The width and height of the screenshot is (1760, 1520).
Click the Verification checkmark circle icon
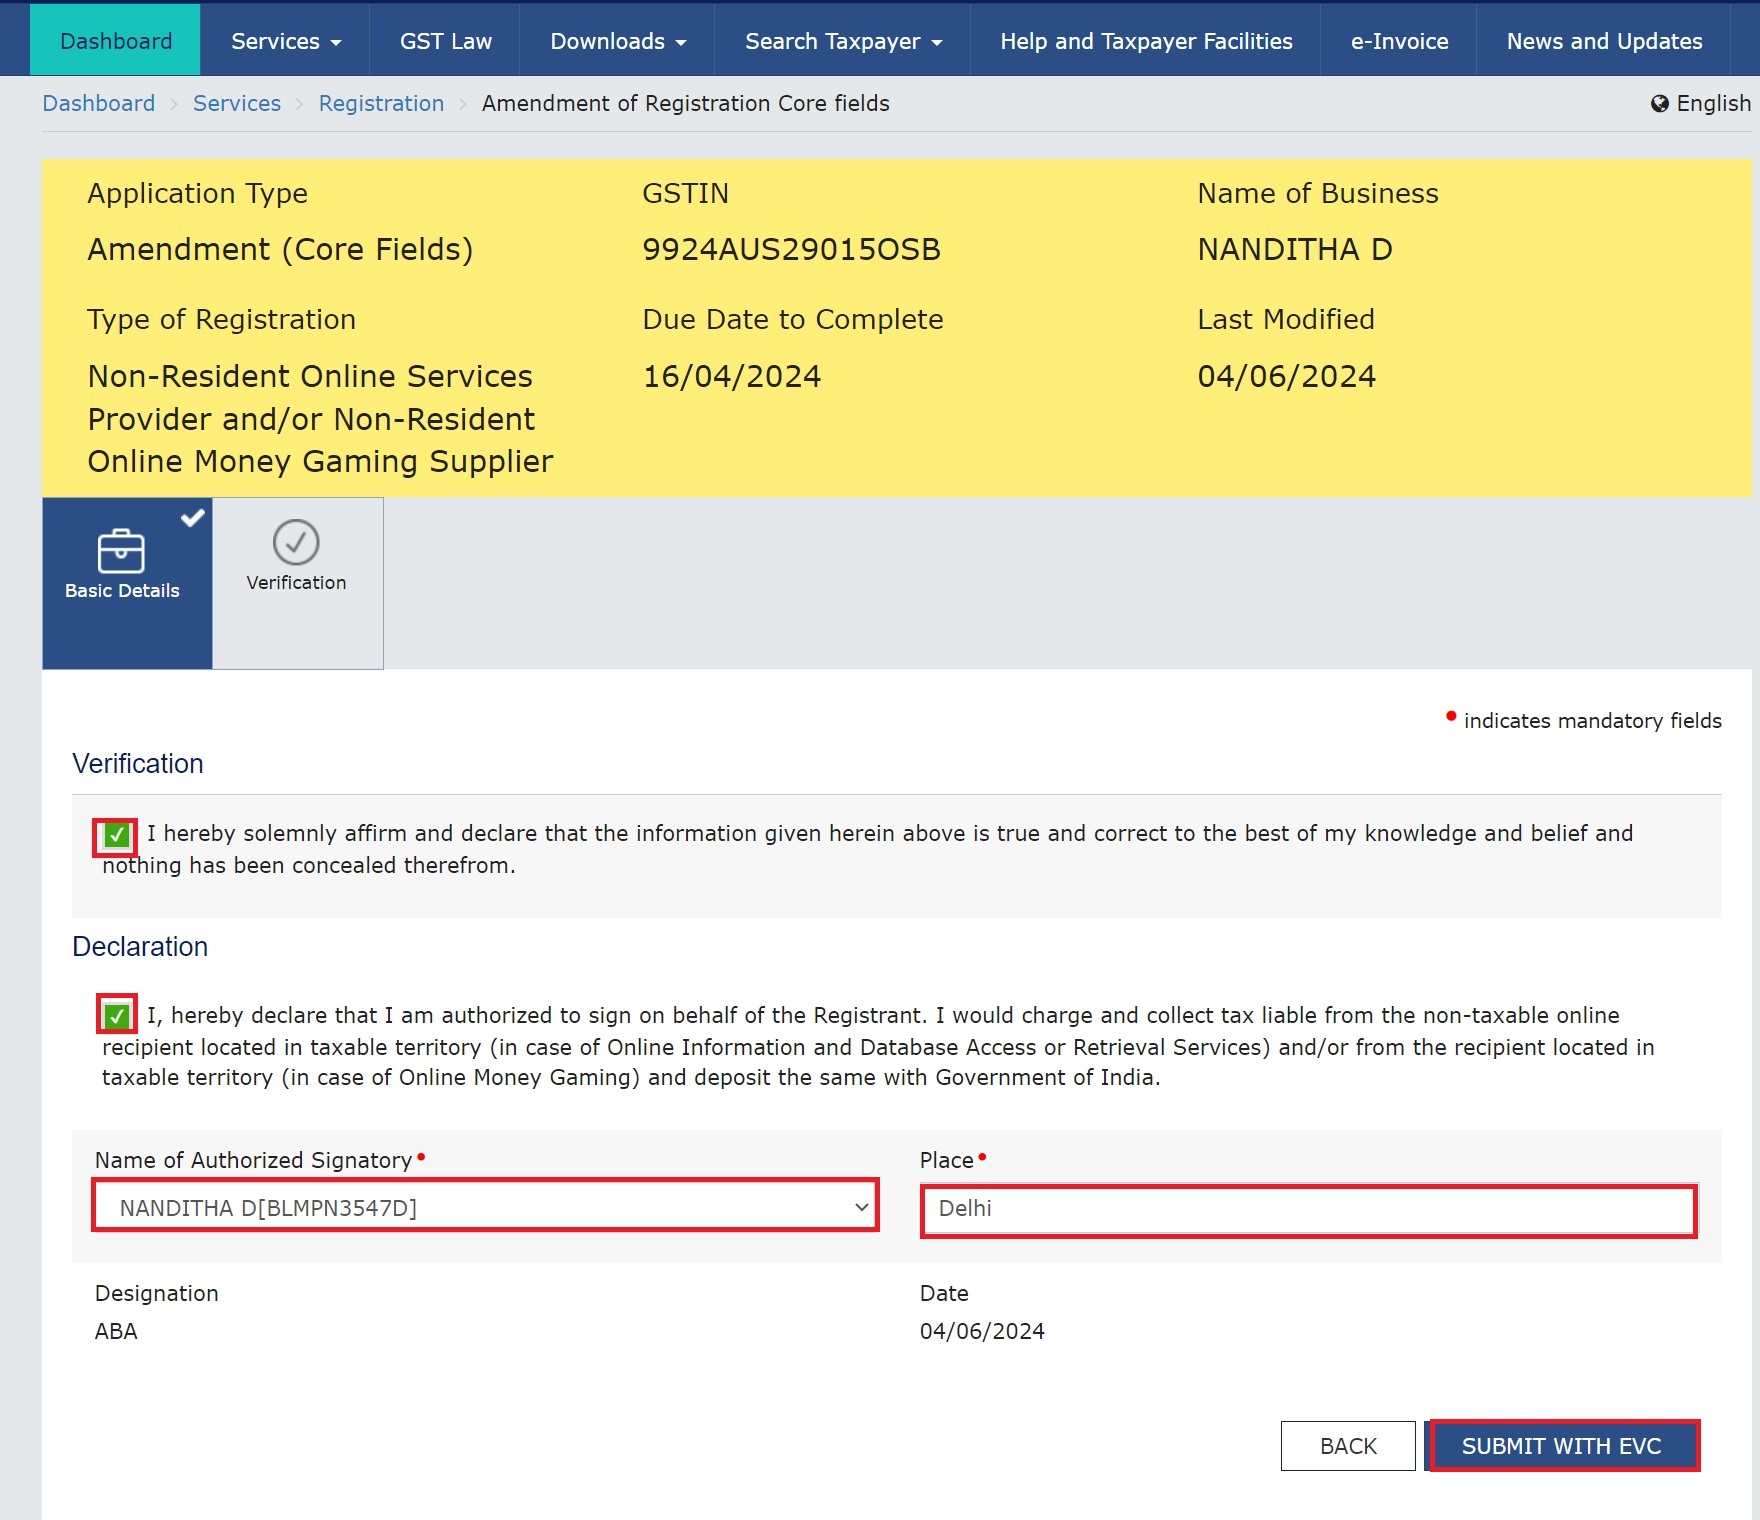click(x=296, y=542)
